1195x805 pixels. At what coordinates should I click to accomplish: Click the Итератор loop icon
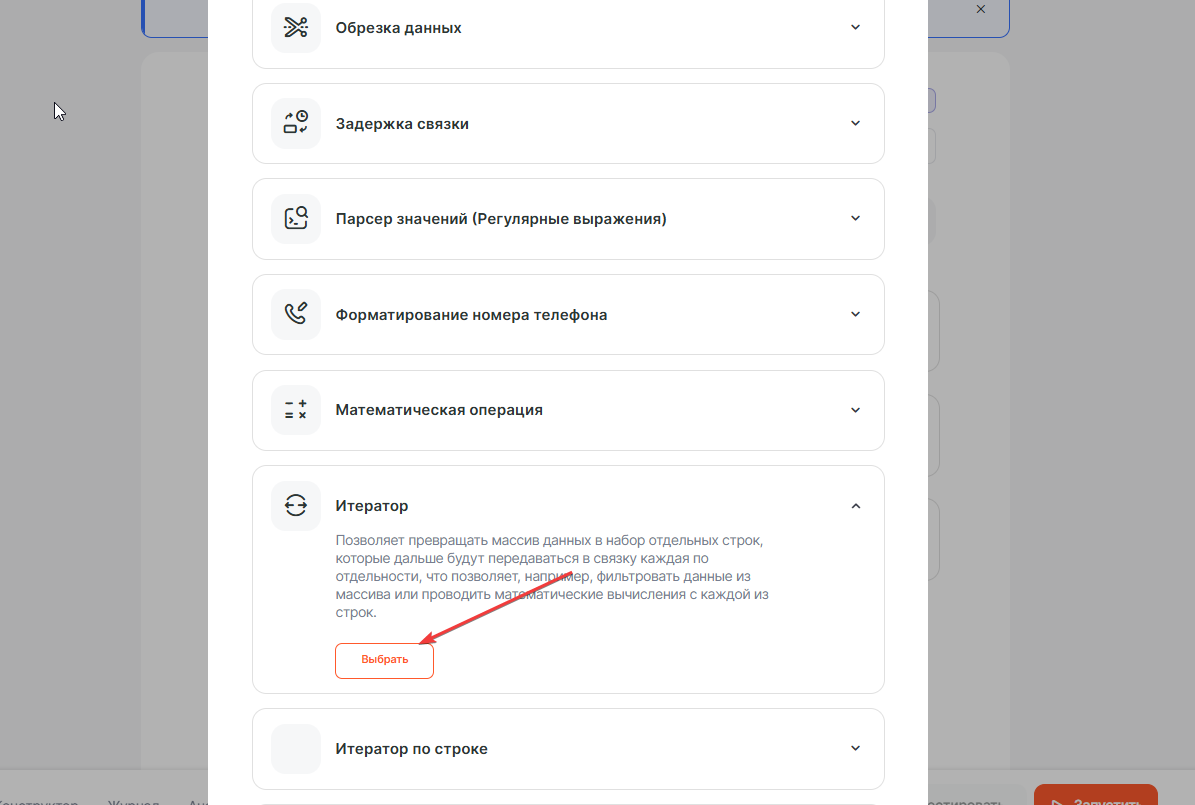296,506
